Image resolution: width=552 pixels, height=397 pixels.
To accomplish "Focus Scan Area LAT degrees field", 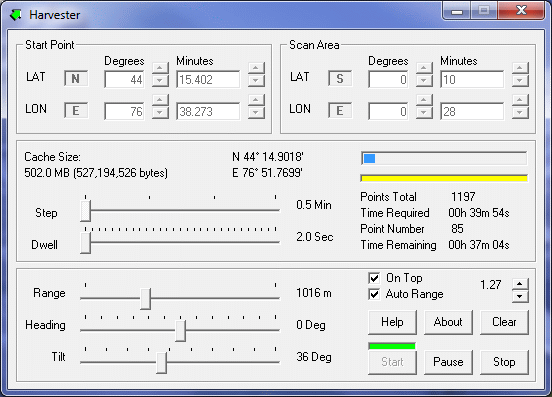I will click(x=388, y=80).
